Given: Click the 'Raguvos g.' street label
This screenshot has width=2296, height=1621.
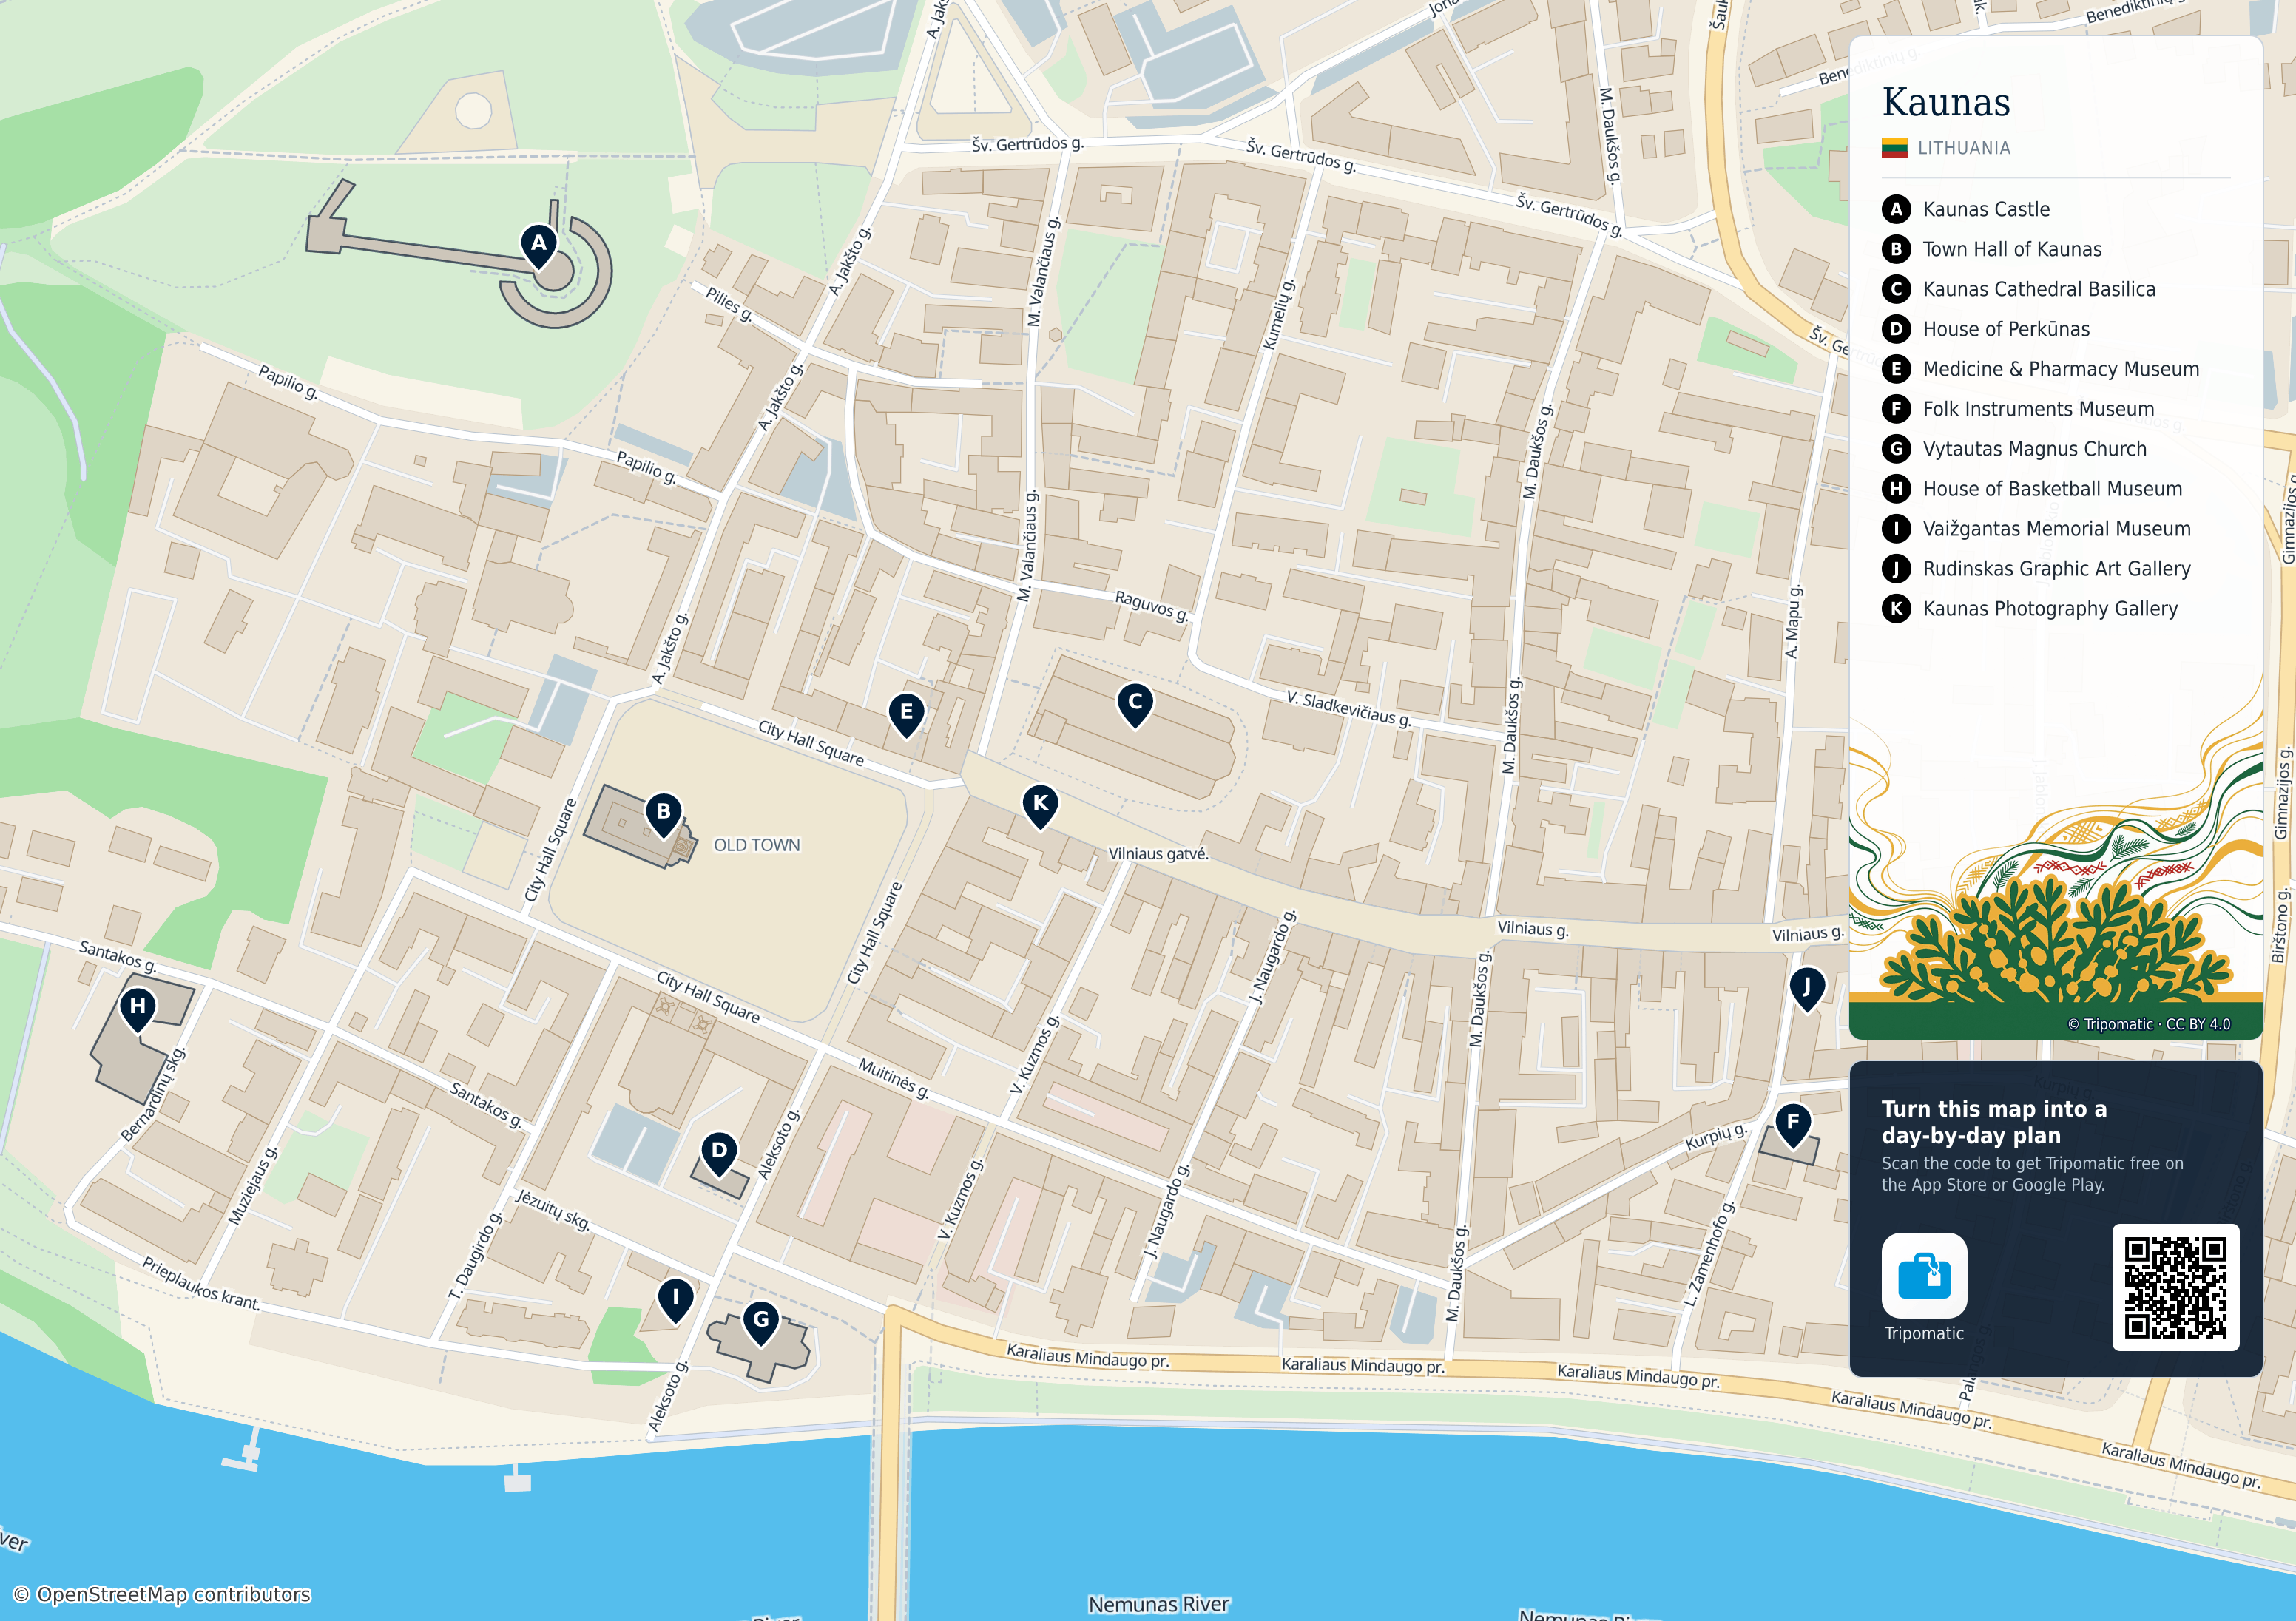Looking at the screenshot, I should click(1152, 606).
